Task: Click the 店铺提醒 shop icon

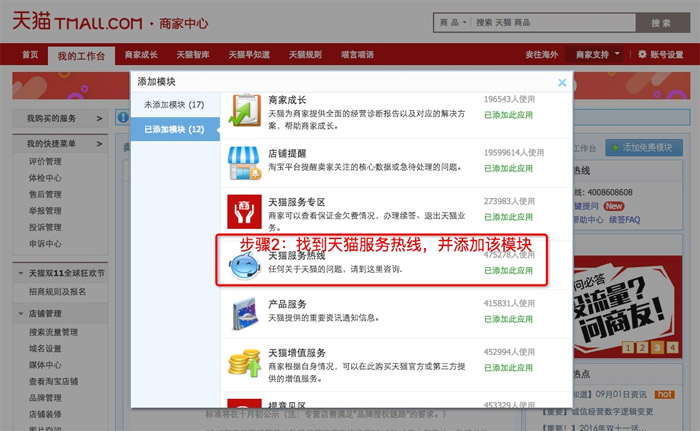Action: [x=244, y=163]
